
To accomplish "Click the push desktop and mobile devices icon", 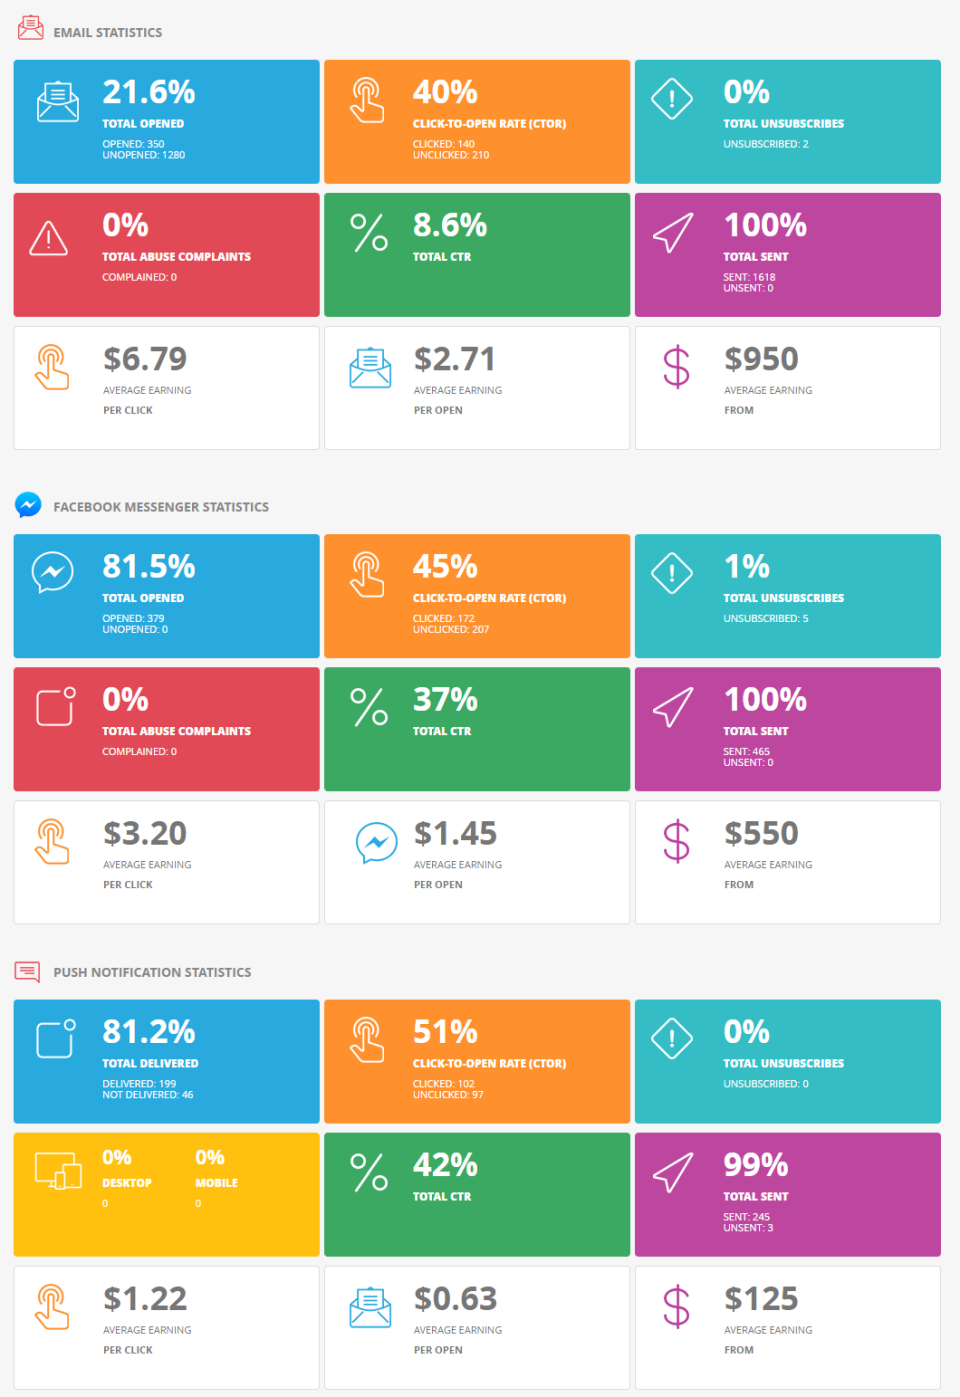I will tap(58, 1170).
